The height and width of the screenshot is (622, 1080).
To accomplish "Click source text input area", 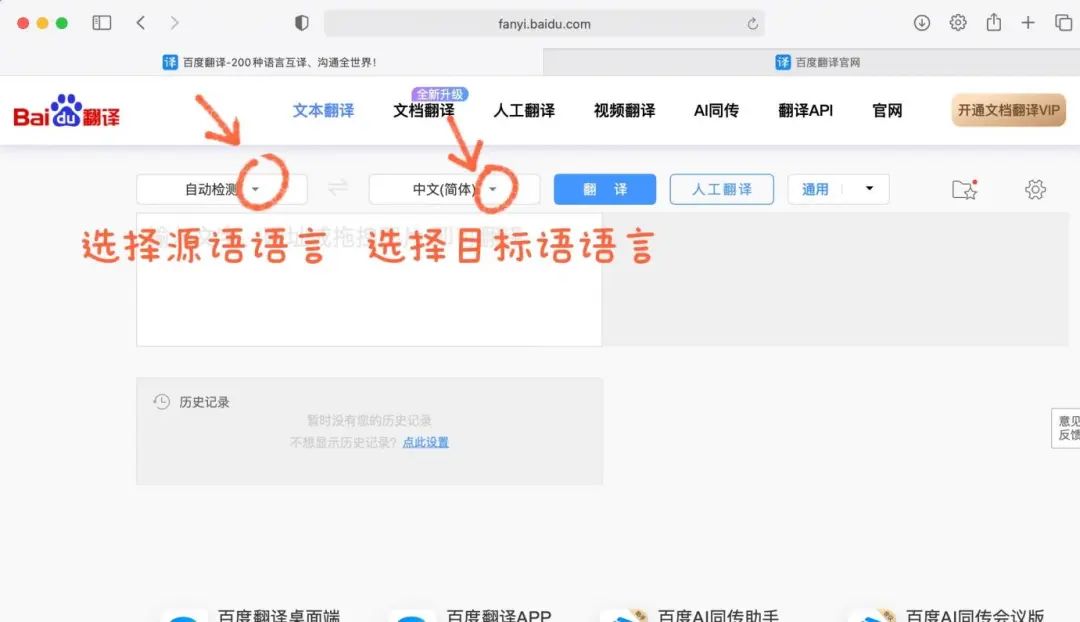I will point(369,280).
